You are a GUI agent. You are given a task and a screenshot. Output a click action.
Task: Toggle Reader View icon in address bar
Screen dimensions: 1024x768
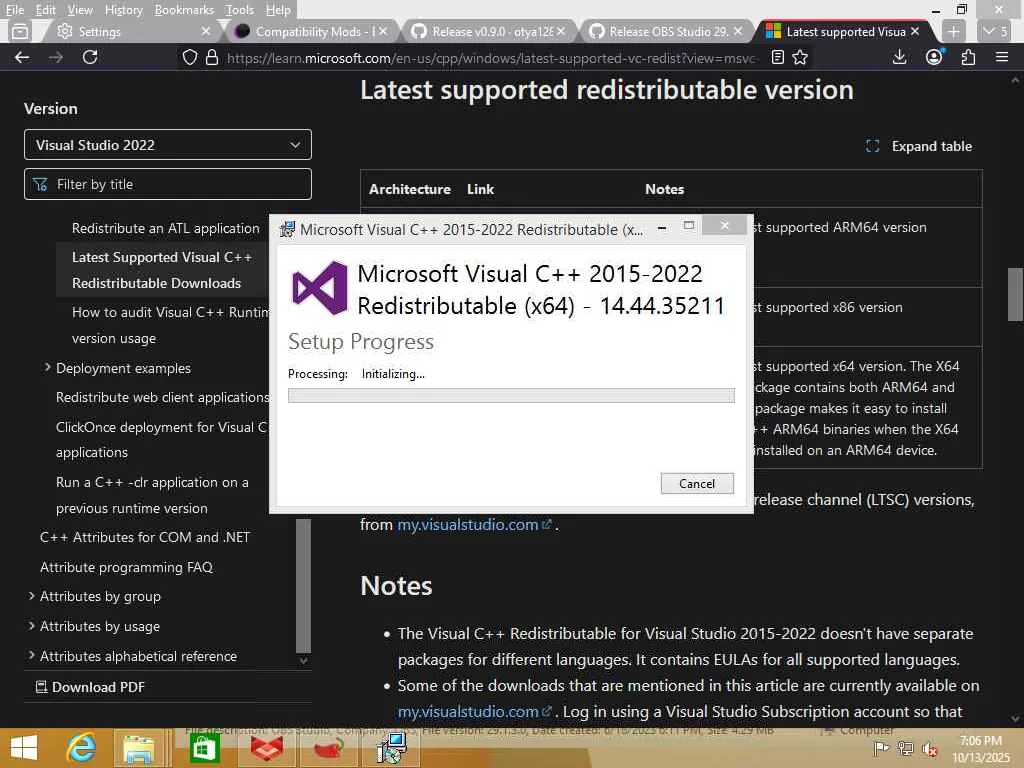click(777, 57)
